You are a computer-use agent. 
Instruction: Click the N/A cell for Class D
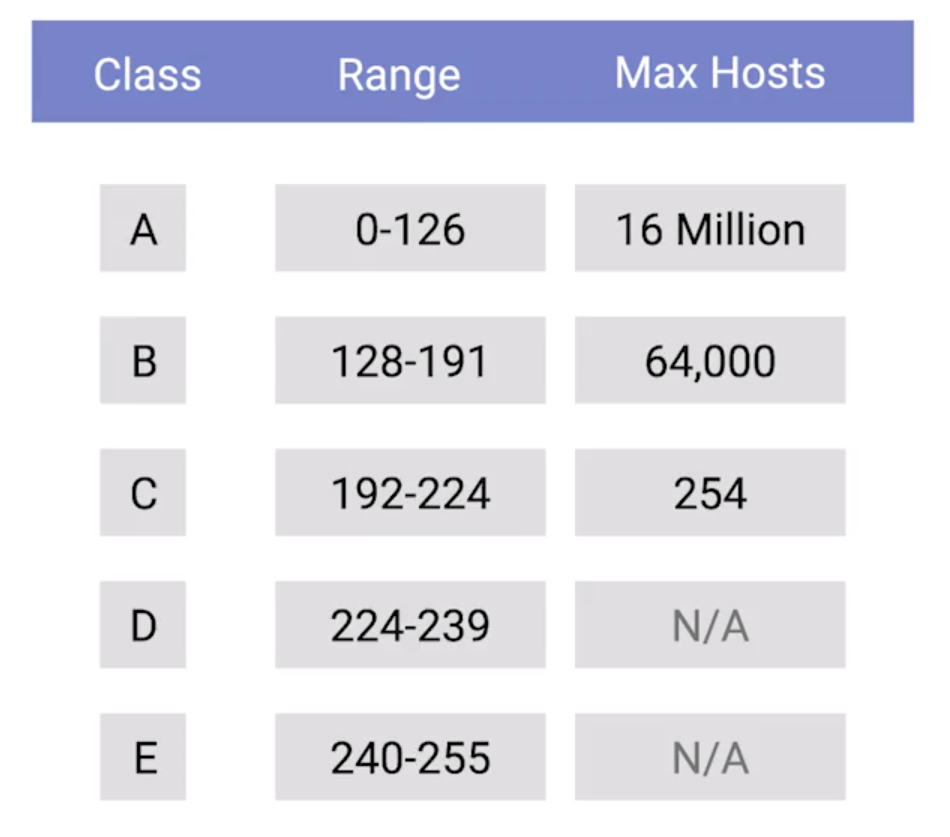(710, 625)
